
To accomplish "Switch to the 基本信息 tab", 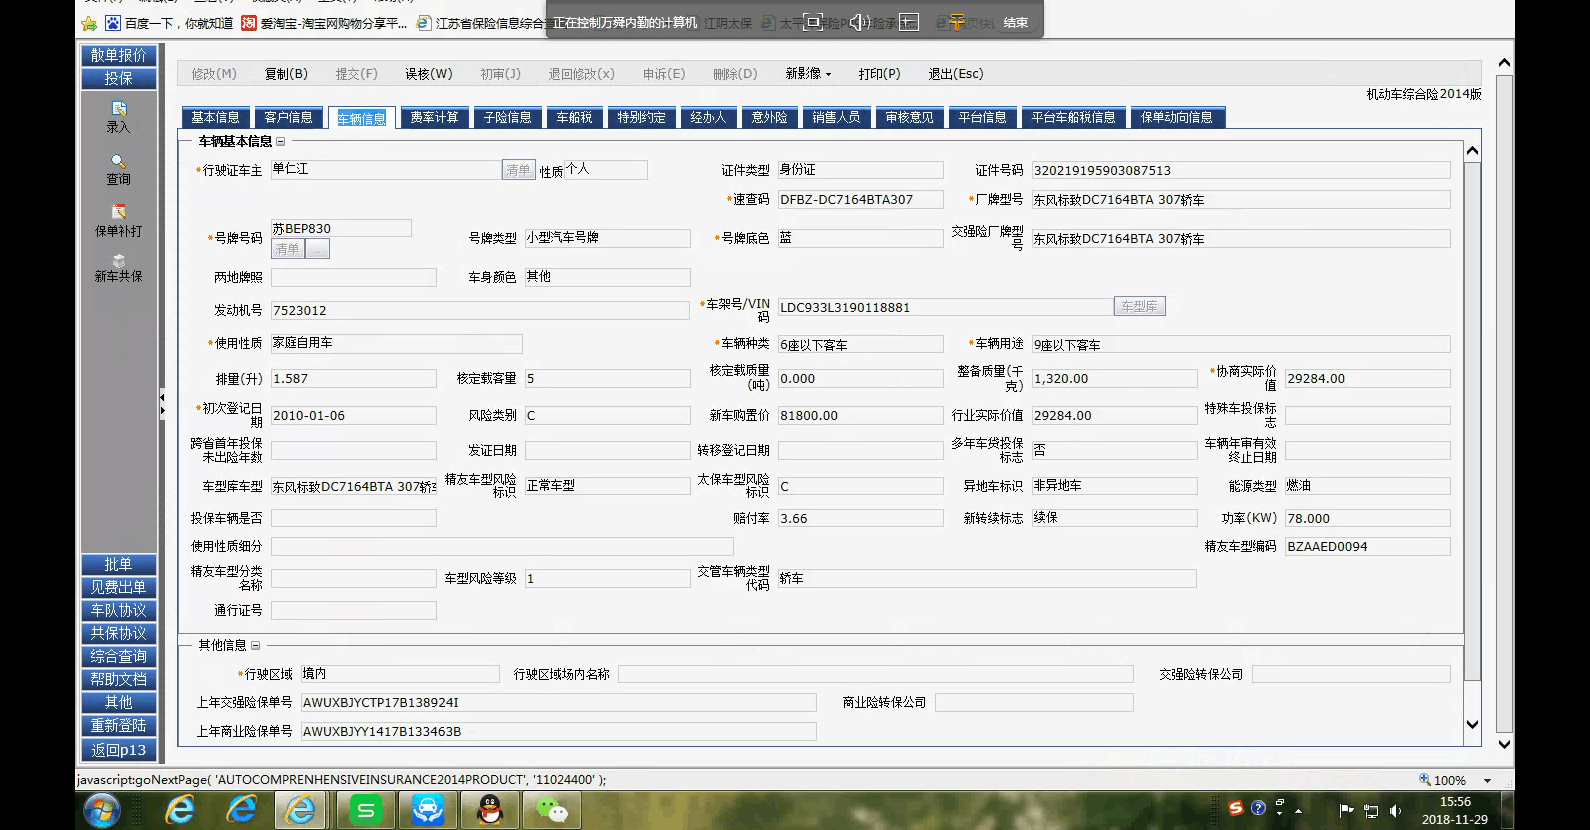I will coord(215,118).
